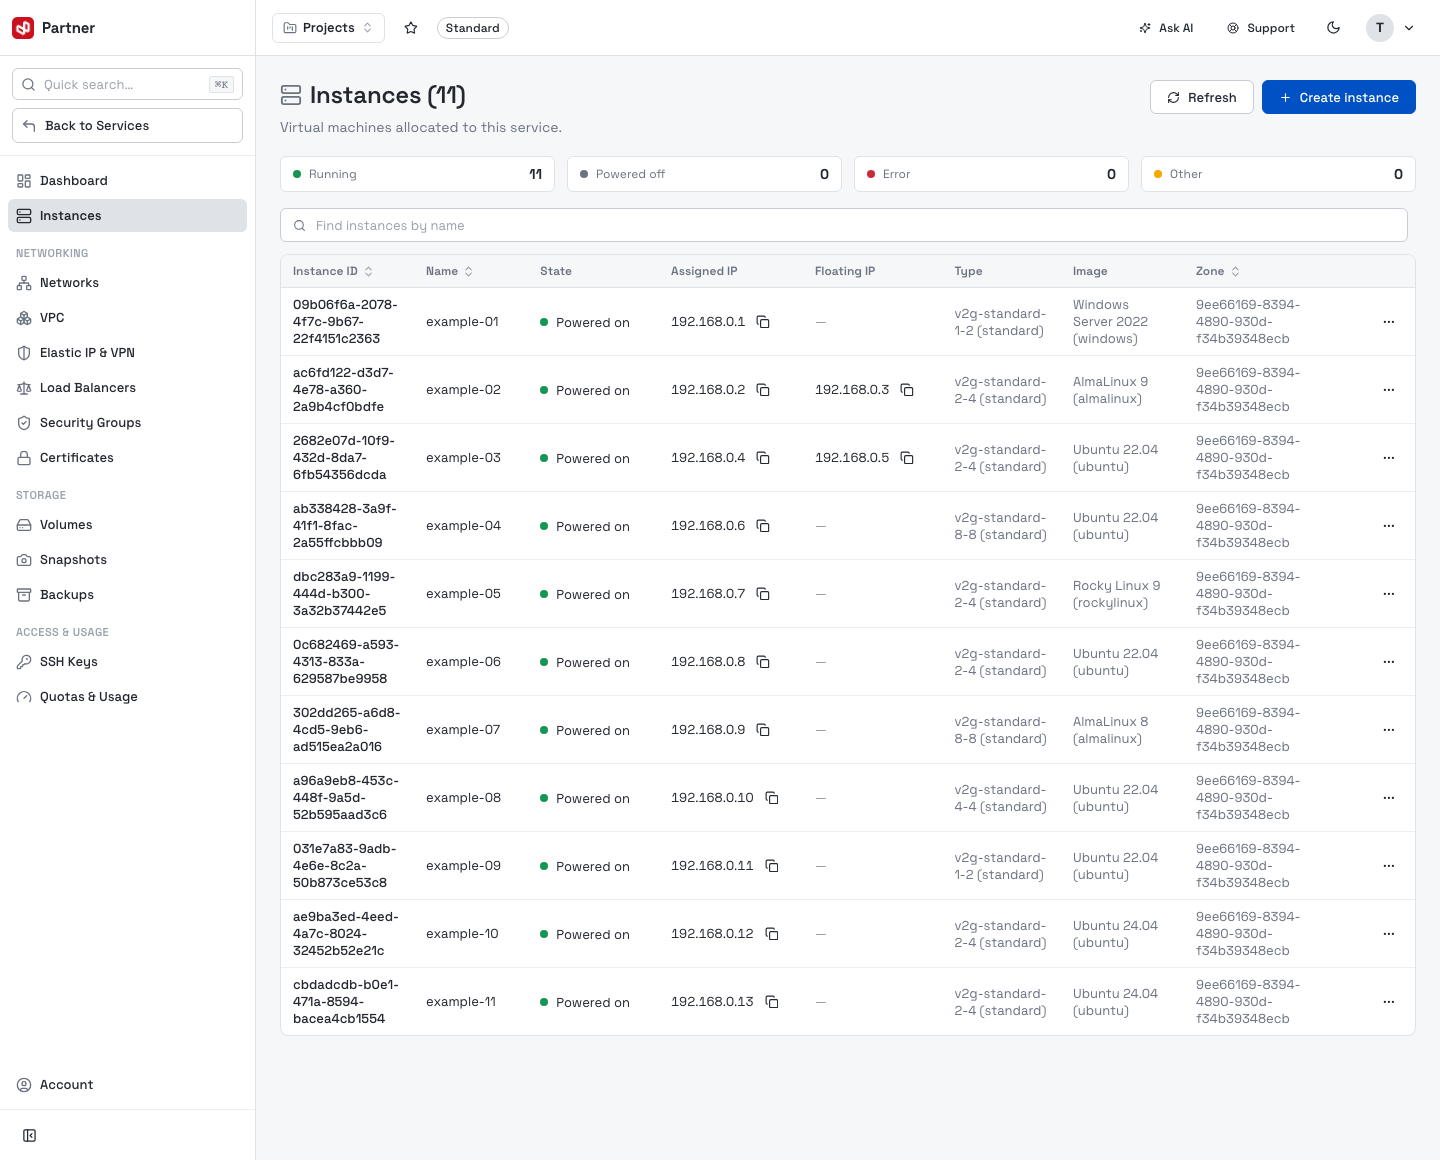Image resolution: width=1440 pixels, height=1160 pixels.
Task: Open actions menu for example-04
Action: 1388,526
